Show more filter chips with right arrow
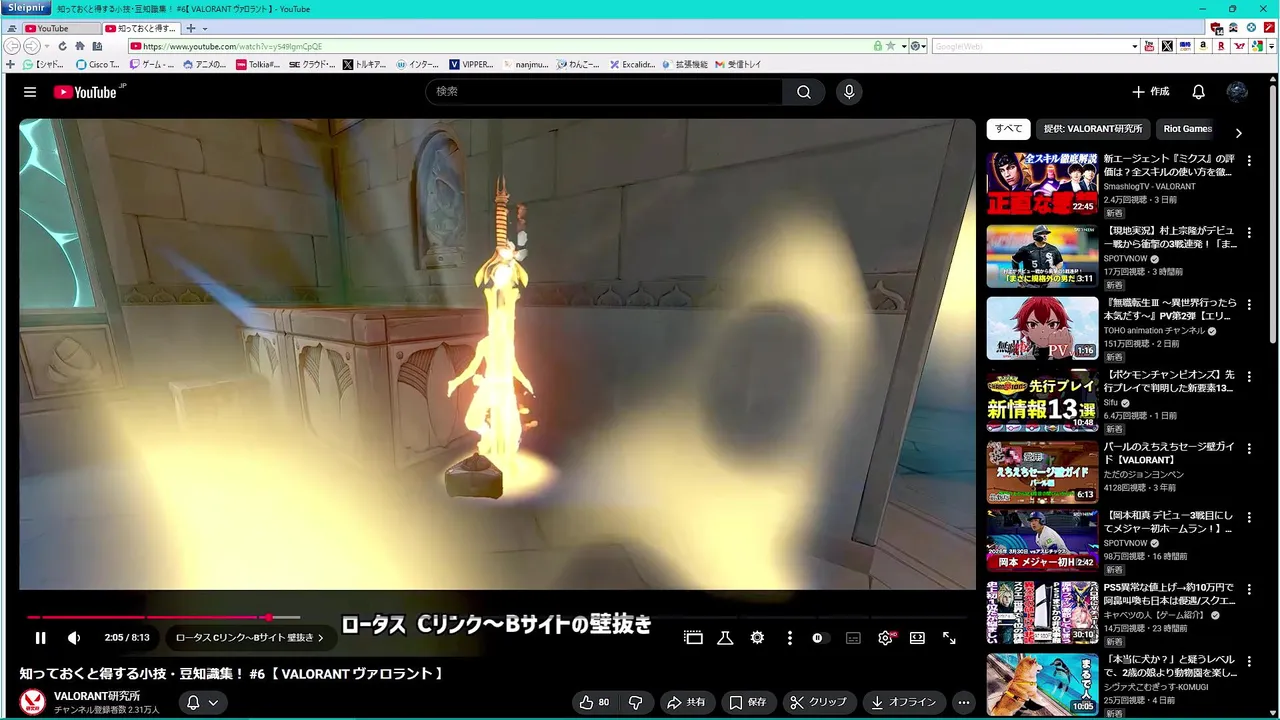This screenshot has width=1280, height=720. (1239, 133)
